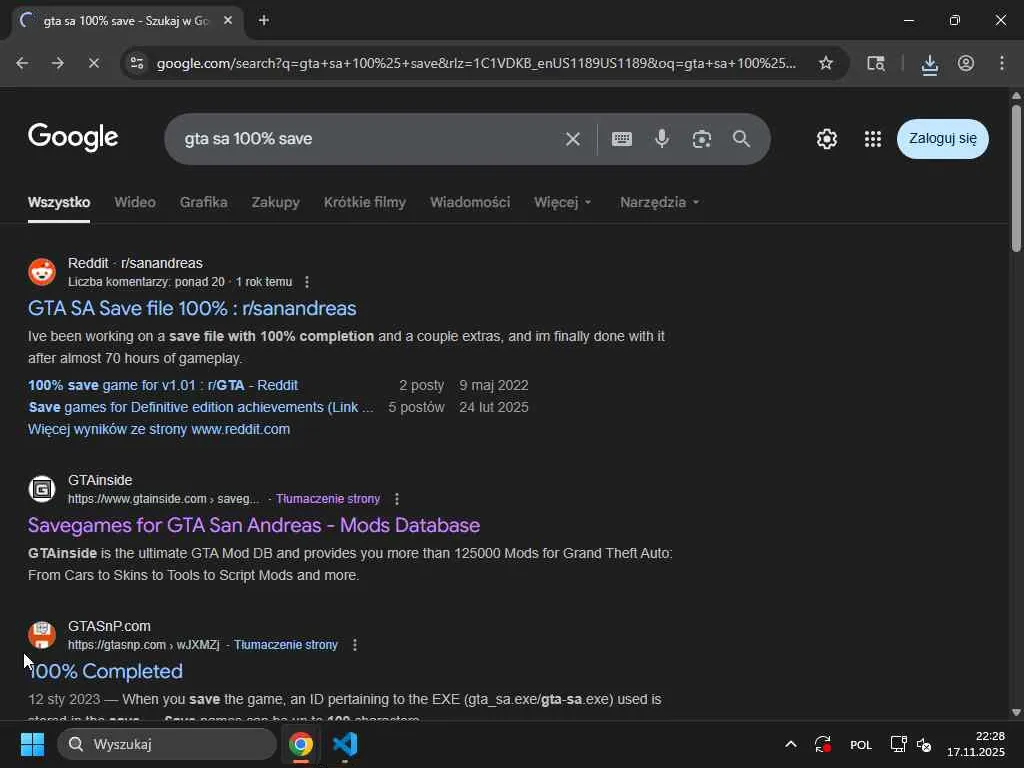Open 100% save game for v1.01 link
This screenshot has height=768, width=1024.
click(163, 385)
